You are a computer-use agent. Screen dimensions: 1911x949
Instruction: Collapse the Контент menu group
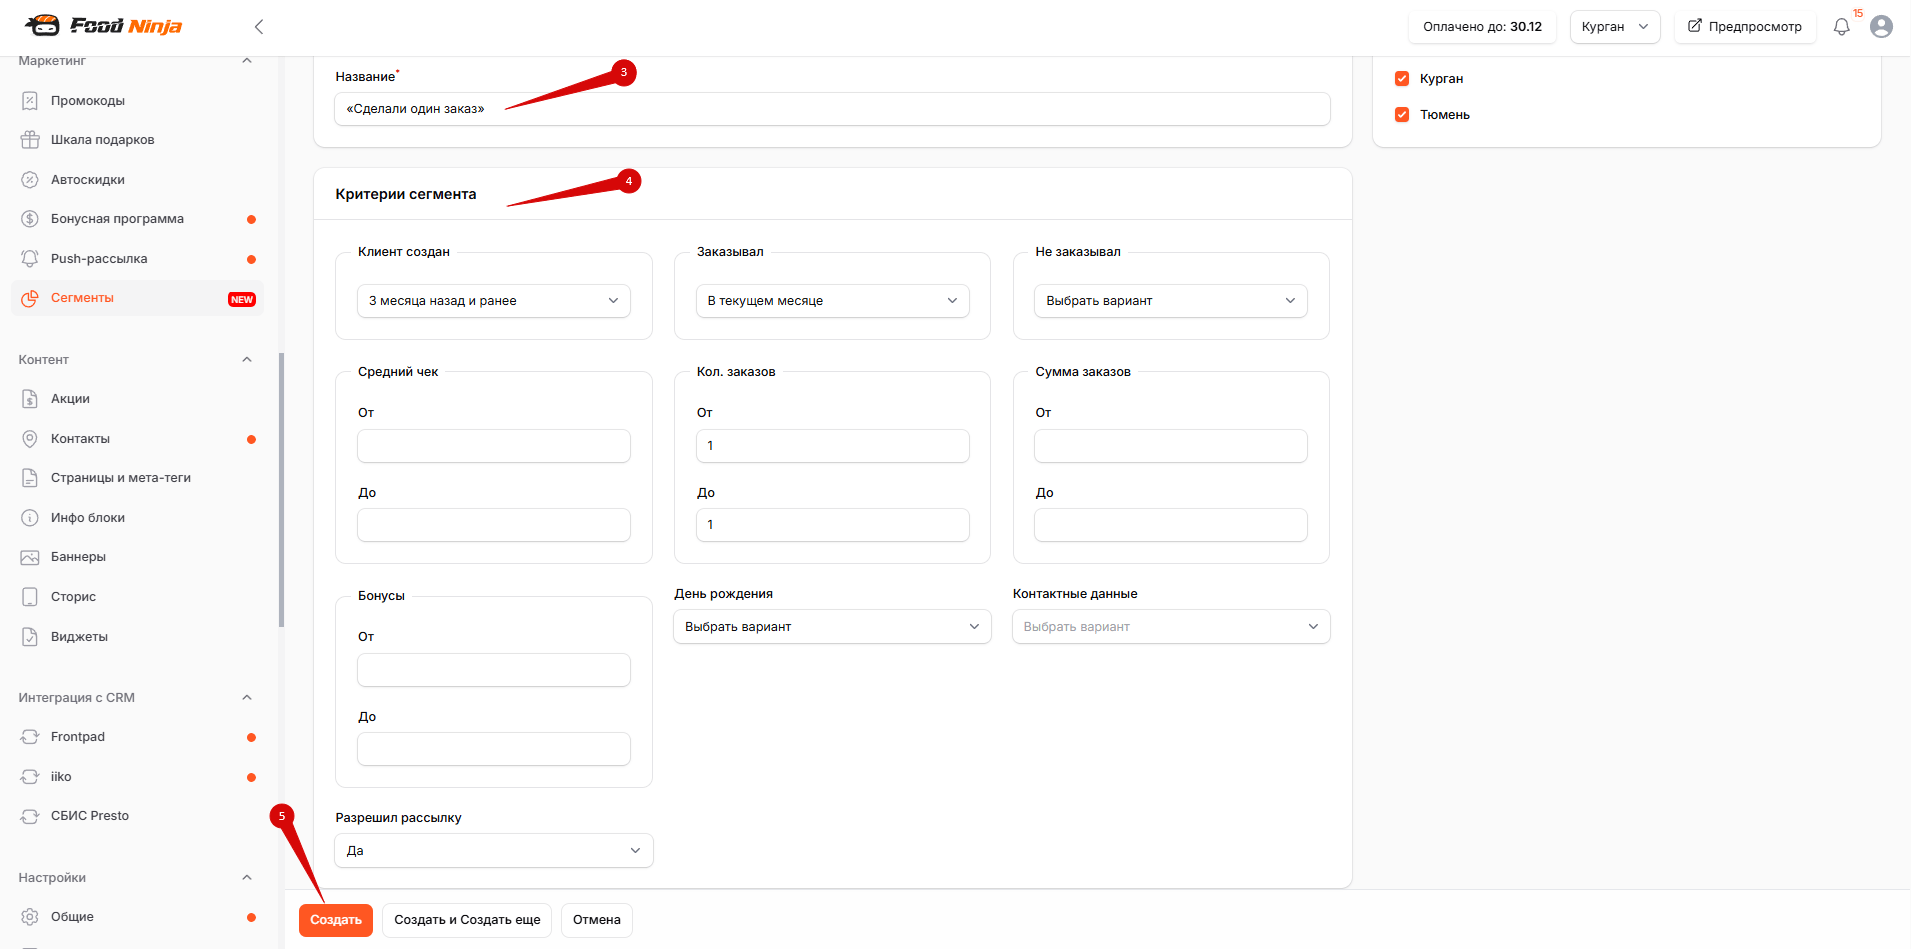click(247, 360)
